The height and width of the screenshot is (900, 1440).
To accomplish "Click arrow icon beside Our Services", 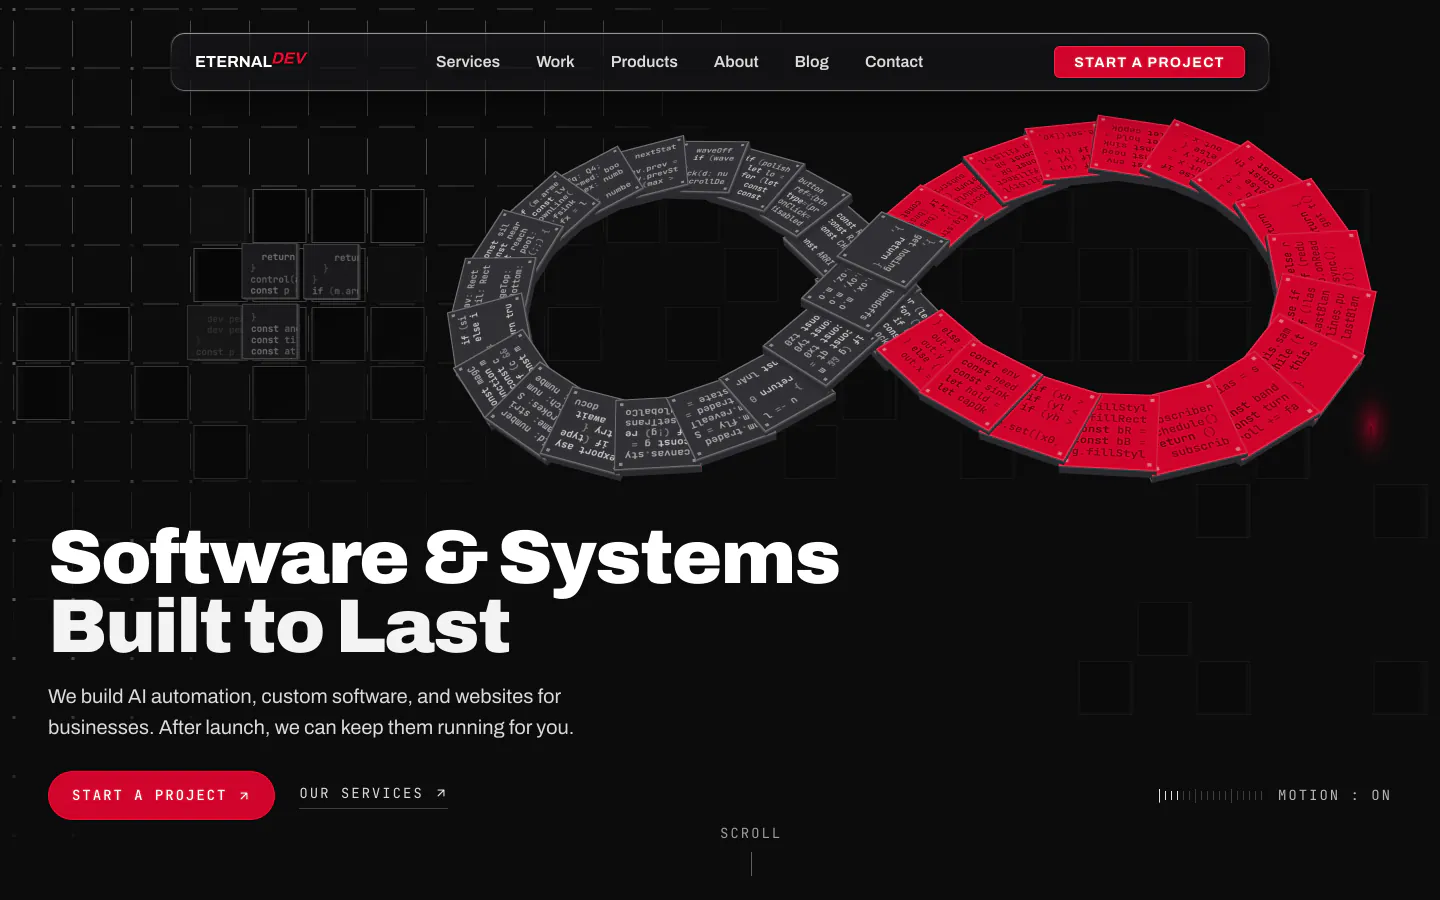I will (441, 793).
